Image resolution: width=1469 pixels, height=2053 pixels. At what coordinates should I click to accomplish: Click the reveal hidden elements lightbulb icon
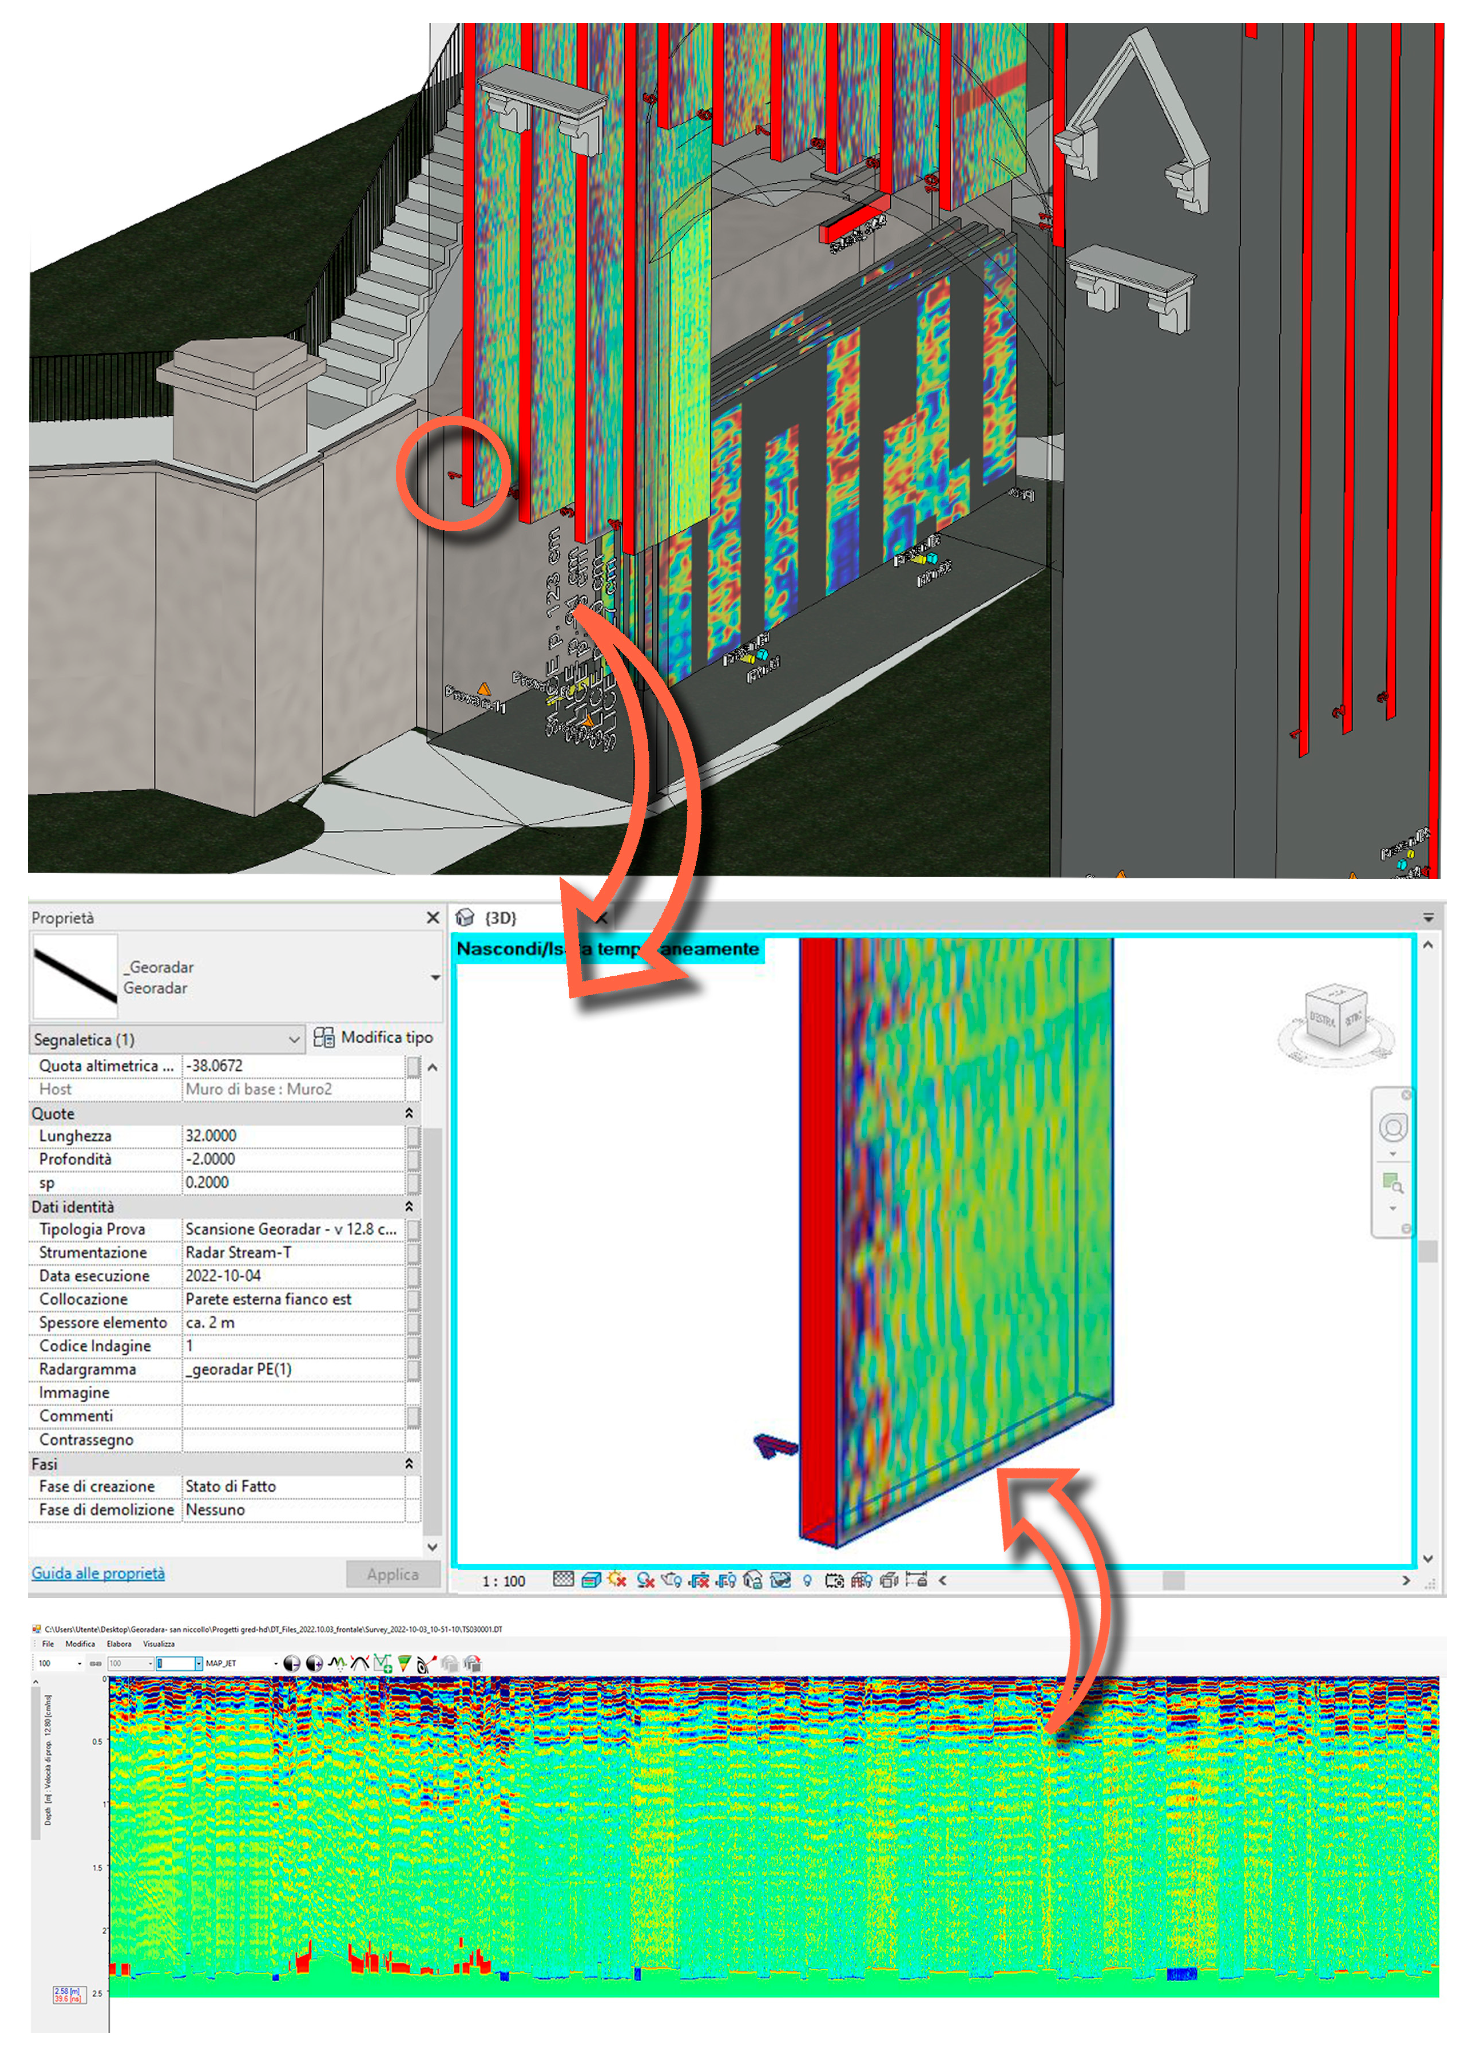pyautogui.click(x=807, y=1580)
